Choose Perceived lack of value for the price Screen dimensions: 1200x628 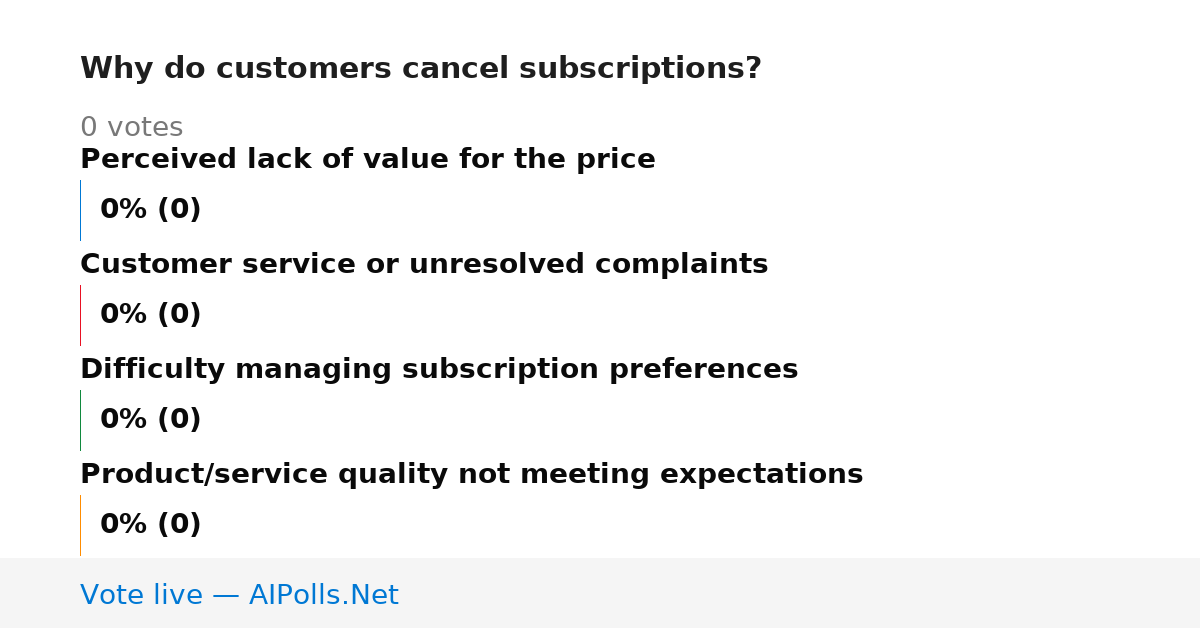(368, 159)
